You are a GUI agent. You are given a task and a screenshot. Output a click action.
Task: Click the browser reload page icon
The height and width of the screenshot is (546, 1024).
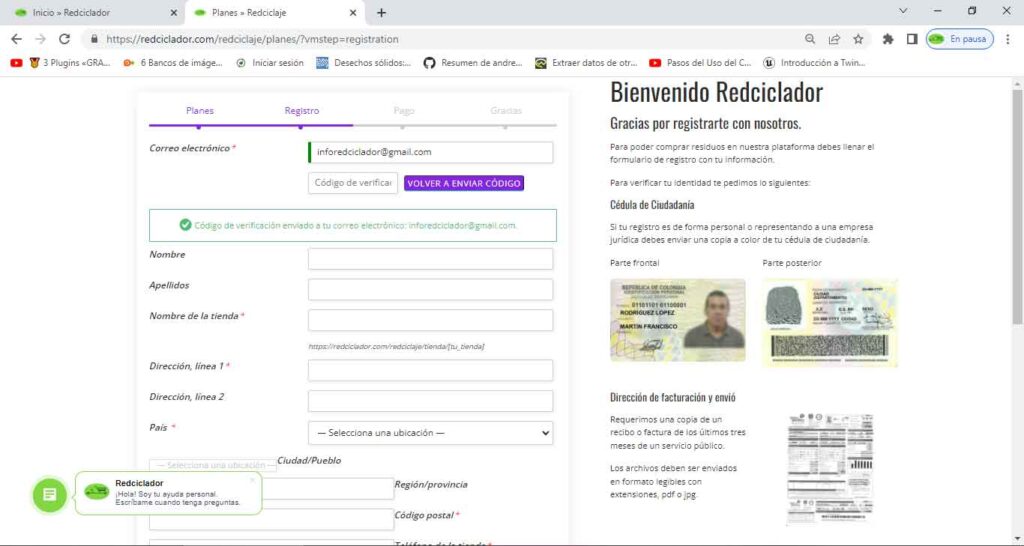tap(65, 39)
